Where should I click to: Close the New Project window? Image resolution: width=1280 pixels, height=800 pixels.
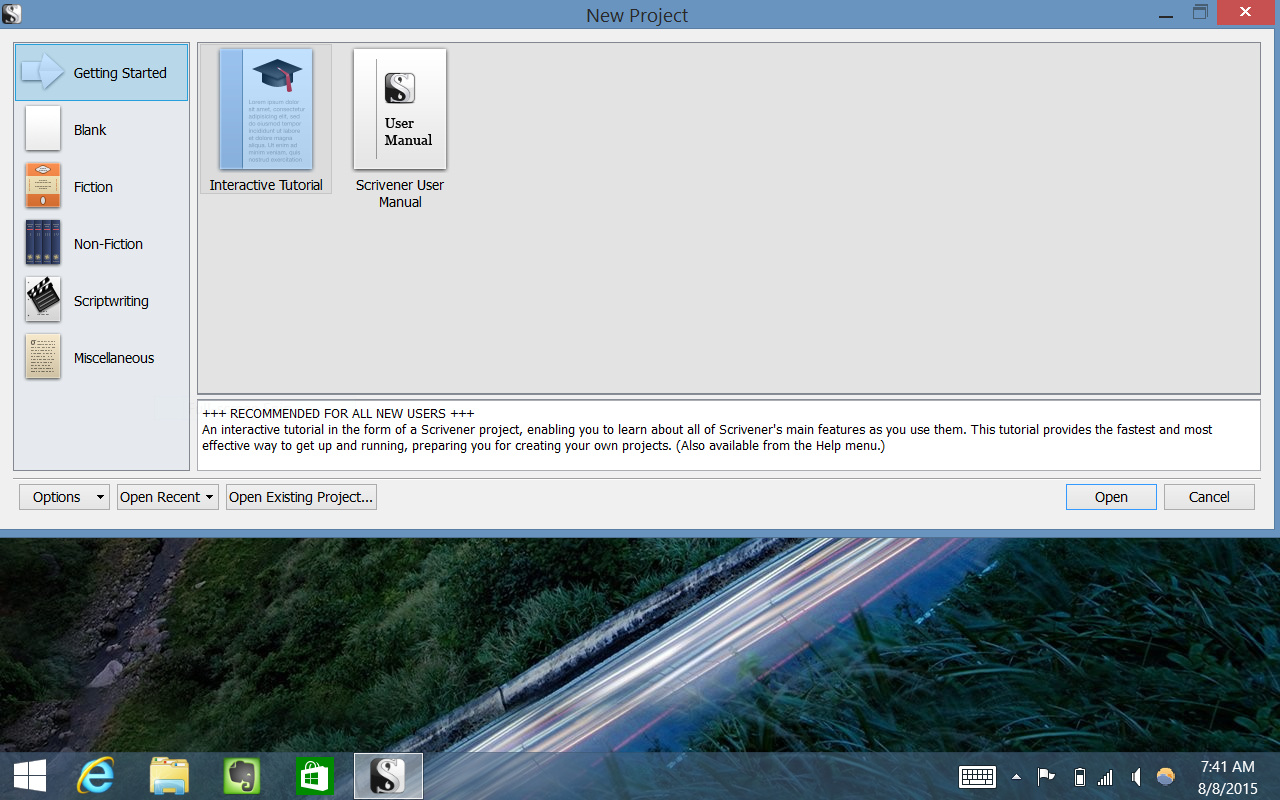coord(1245,12)
